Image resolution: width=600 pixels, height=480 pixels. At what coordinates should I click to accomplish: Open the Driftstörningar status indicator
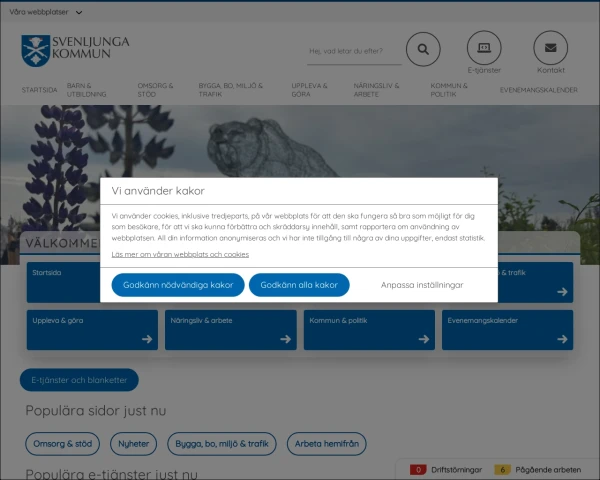click(446, 470)
